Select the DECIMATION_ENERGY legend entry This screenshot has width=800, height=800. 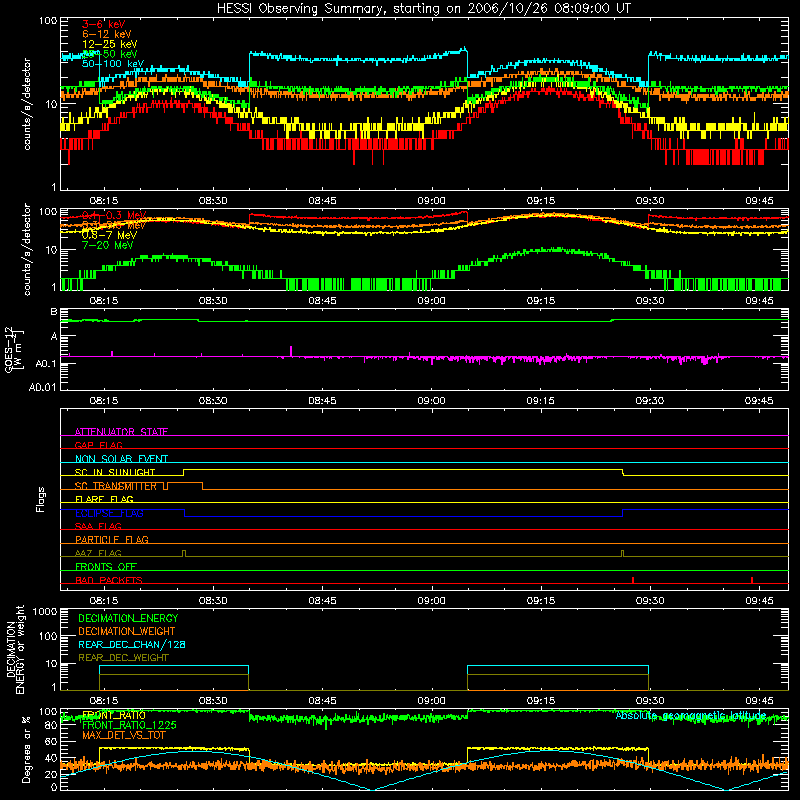click(128, 618)
